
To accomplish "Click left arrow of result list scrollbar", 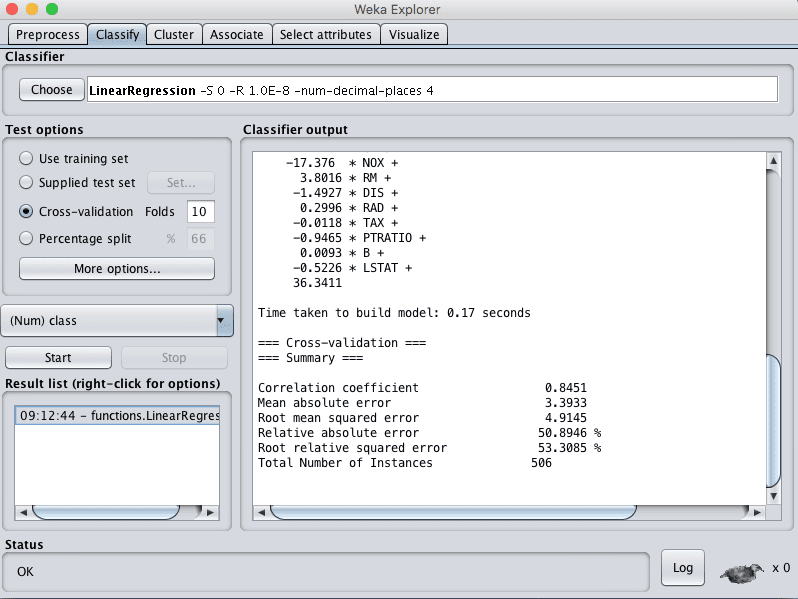I will [x=23, y=512].
